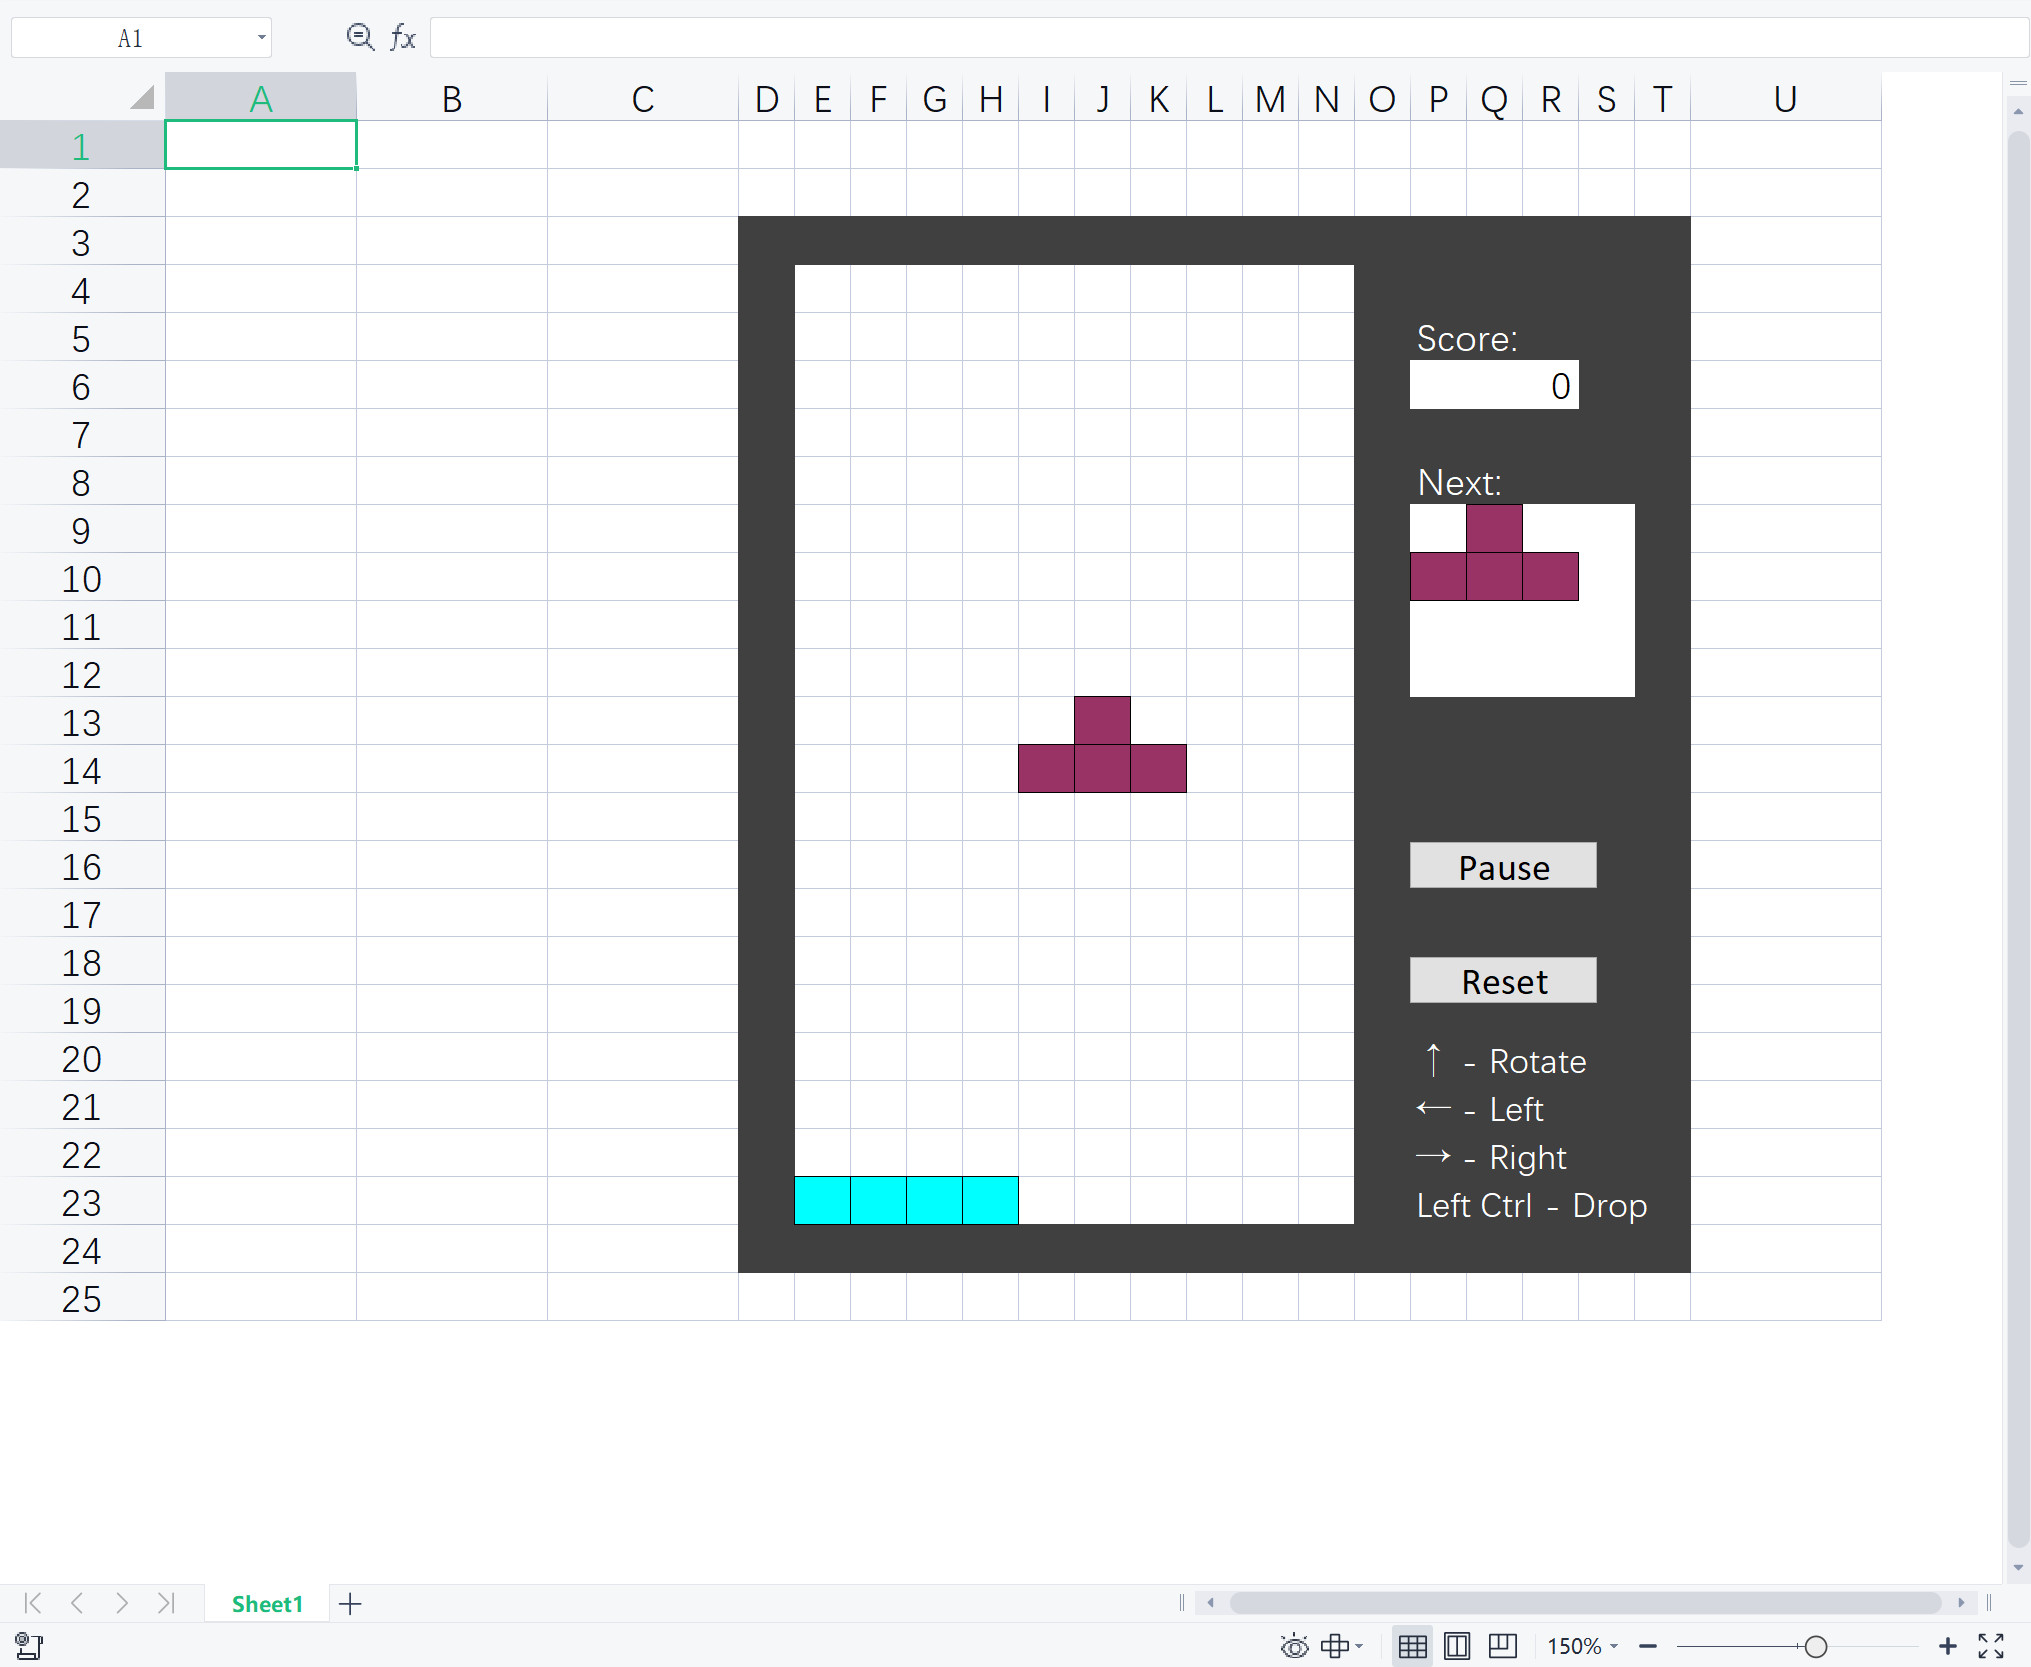
Task: Click the Pause button
Action: tap(1503, 866)
